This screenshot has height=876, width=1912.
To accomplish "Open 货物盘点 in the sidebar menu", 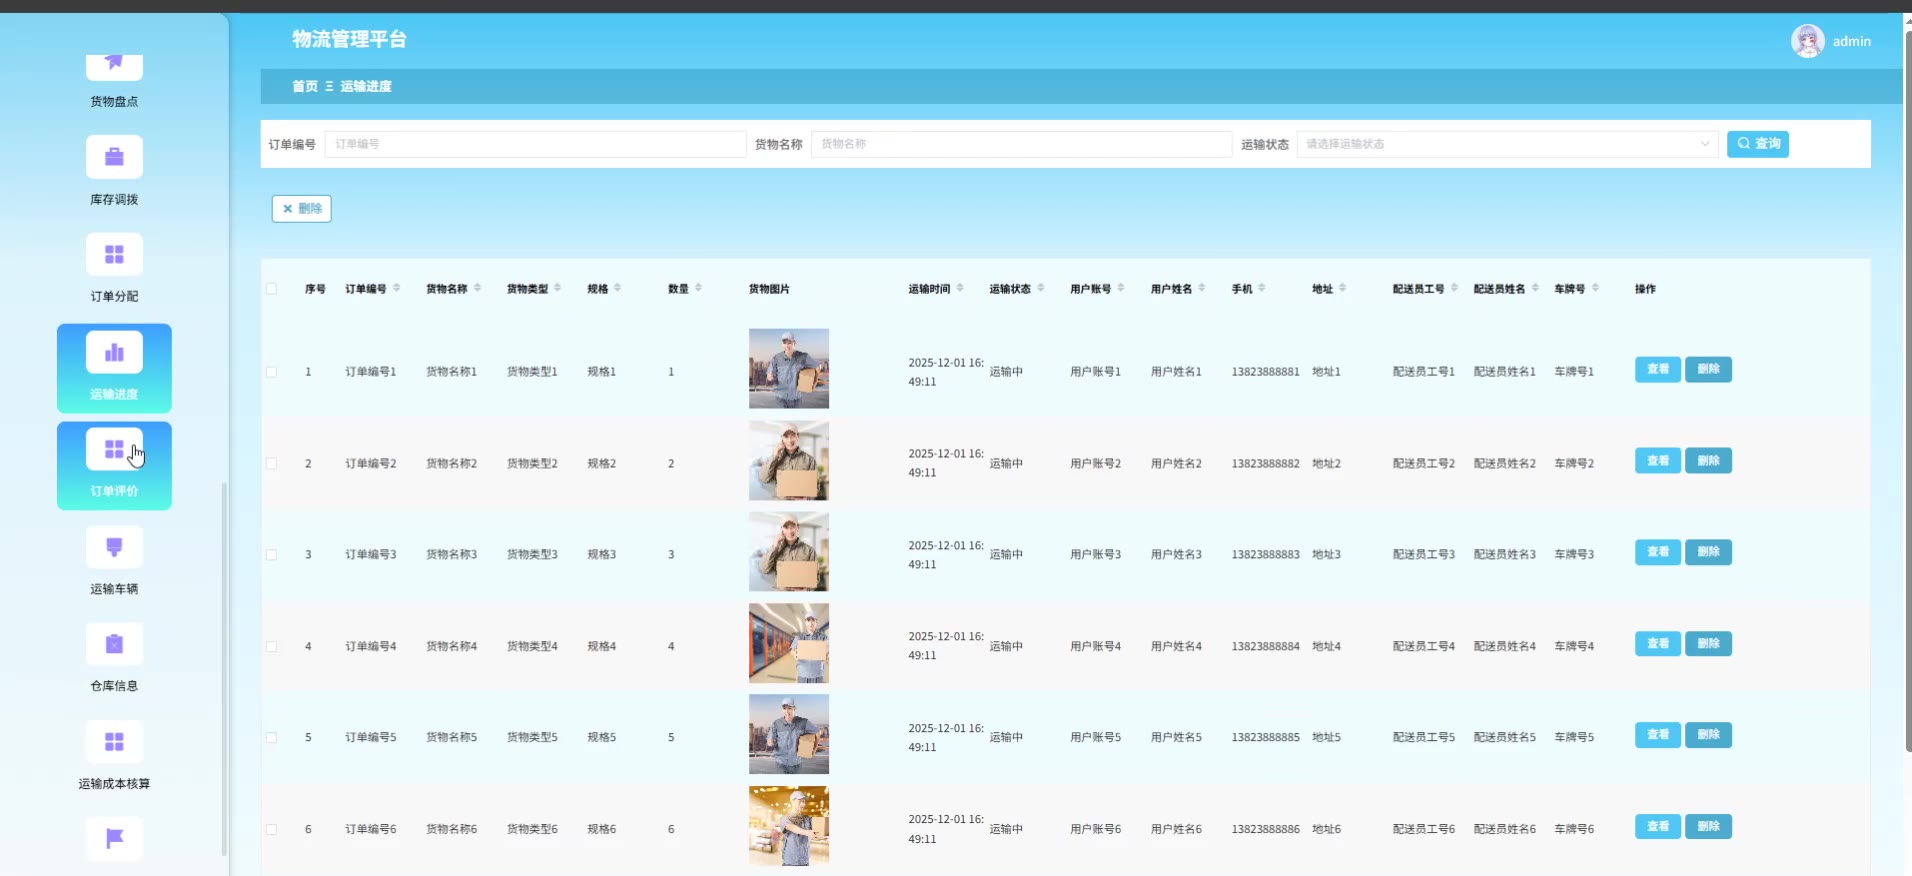I will tap(114, 80).
